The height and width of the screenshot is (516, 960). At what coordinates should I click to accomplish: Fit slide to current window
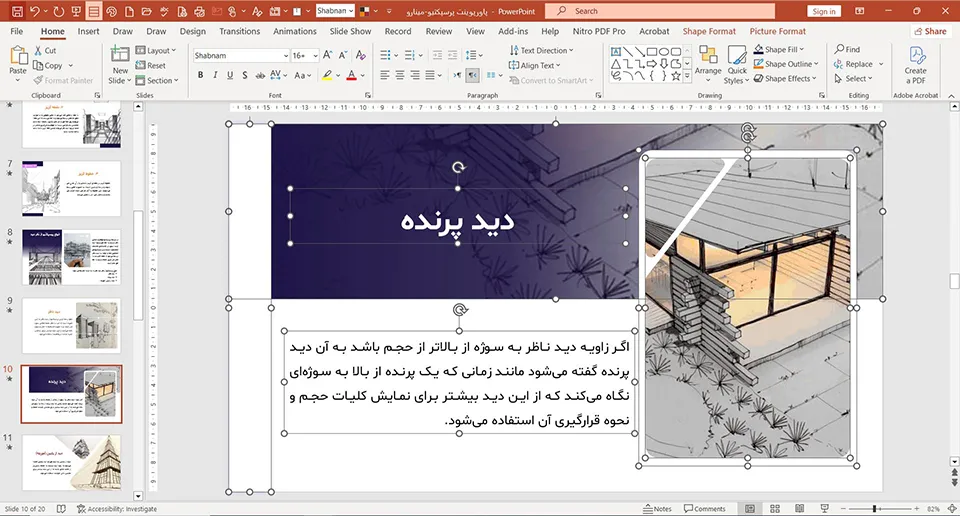(952, 509)
